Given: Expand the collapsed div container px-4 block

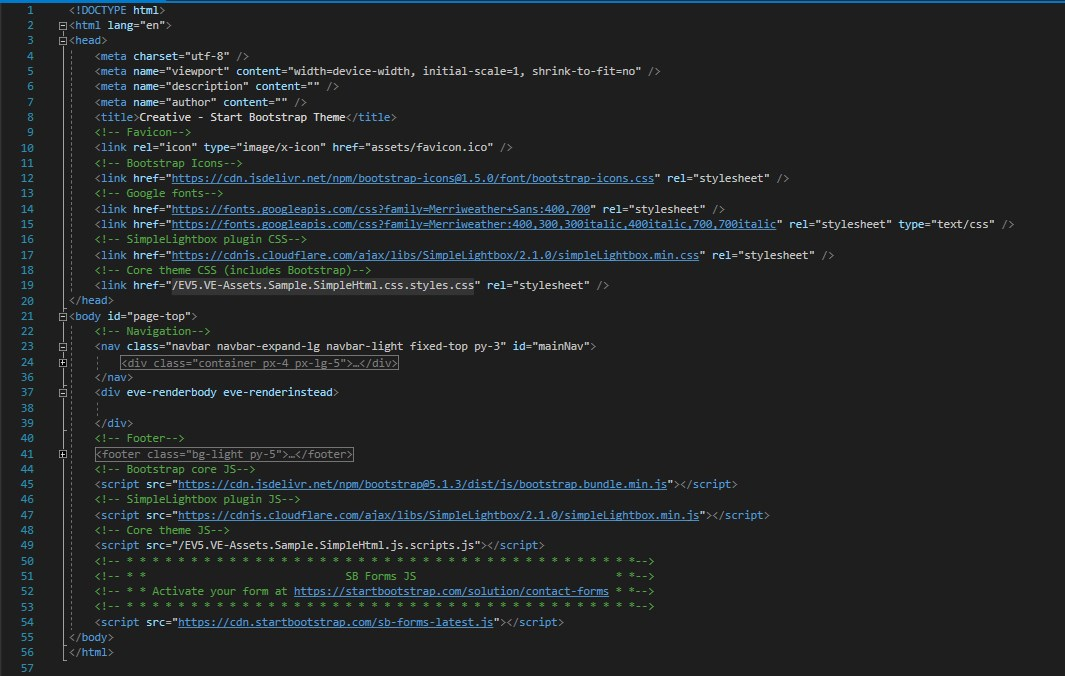Looking at the screenshot, I should coord(62,363).
